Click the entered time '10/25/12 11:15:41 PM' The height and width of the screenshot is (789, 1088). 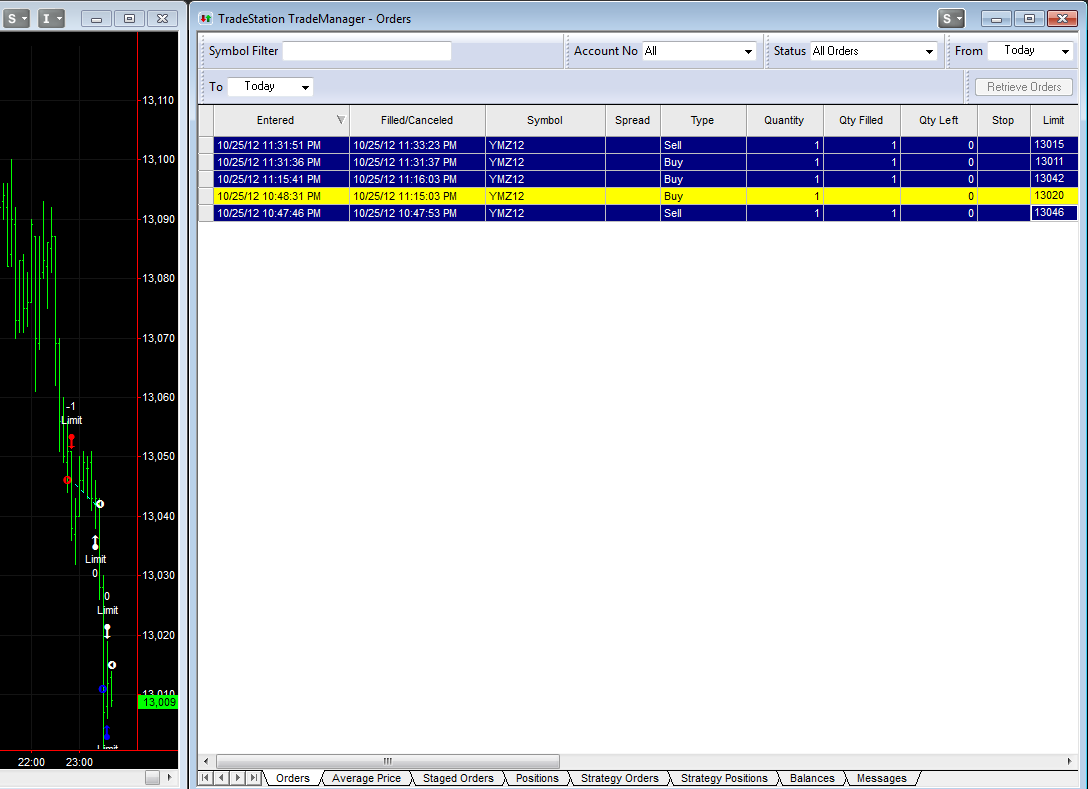tap(269, 179)
